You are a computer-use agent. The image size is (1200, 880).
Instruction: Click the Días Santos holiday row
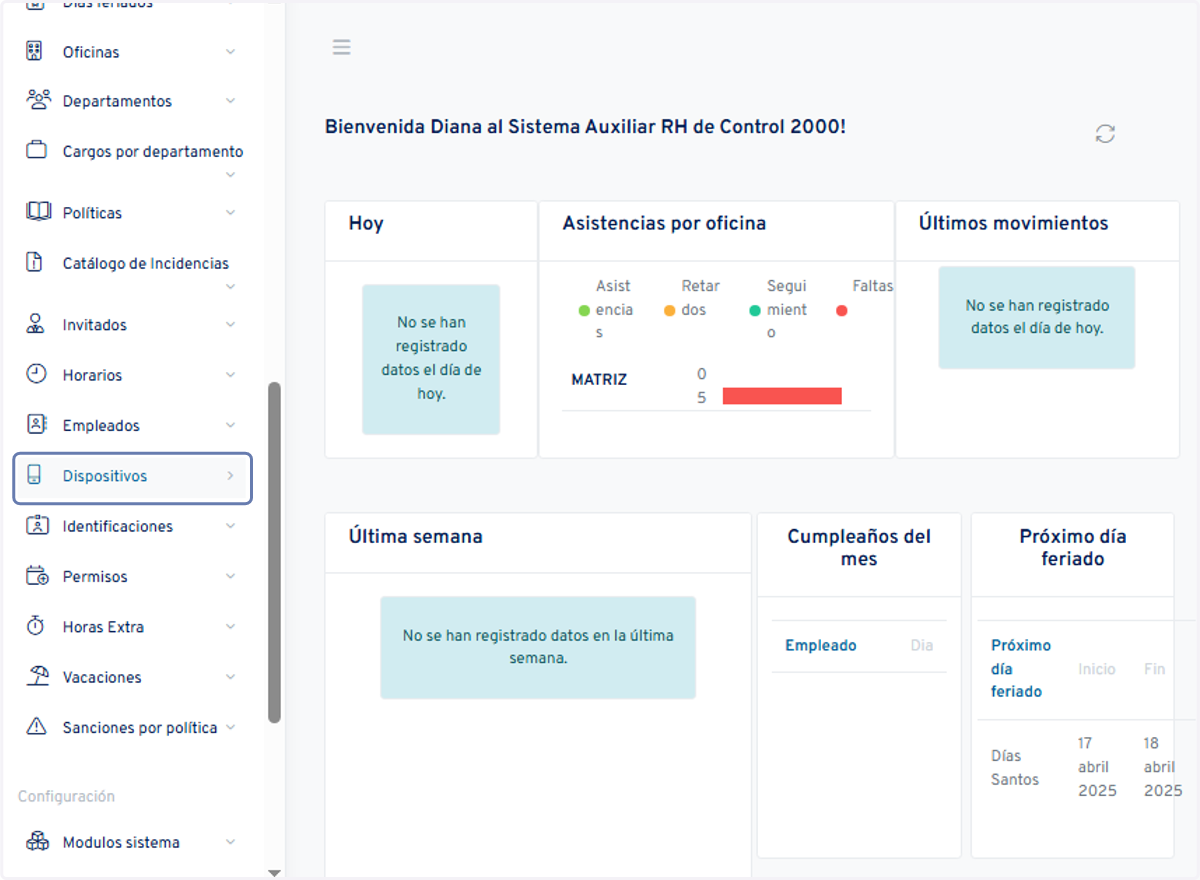point(1085,767)
